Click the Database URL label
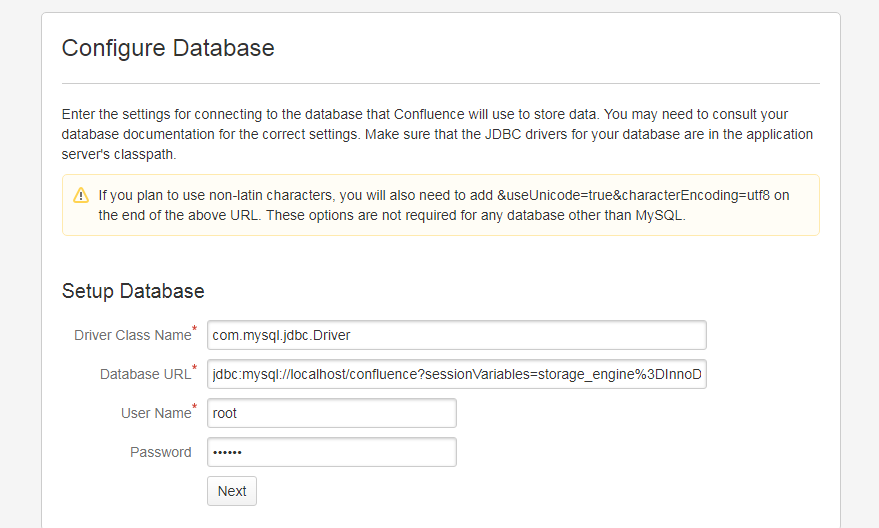Image resolution: width=879 pixels, height=528 pixels. pyautogui.click(x=146, y=374)
